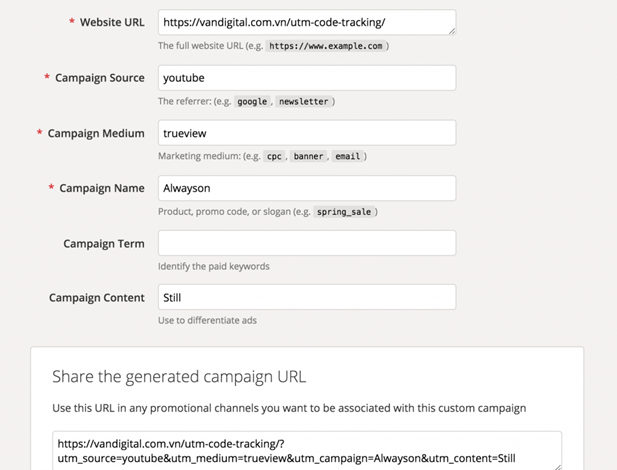Click the Website URL input field

(x=306, y=23)
